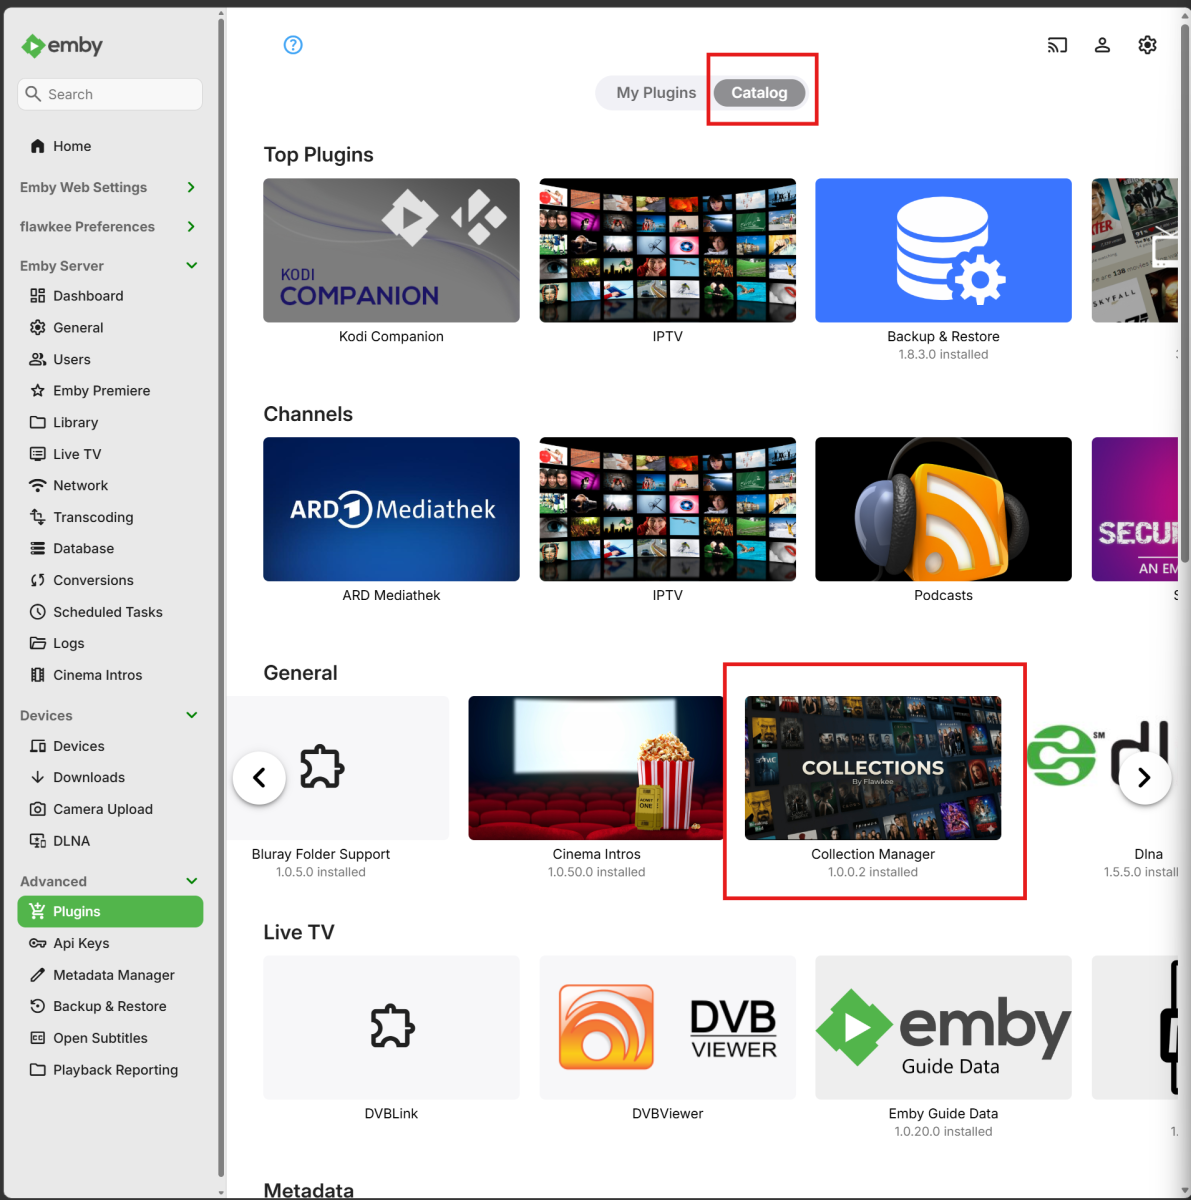Open the settings gear icon
Viewport: 1191px width, 1200px height.
[x=1147, y=45]
